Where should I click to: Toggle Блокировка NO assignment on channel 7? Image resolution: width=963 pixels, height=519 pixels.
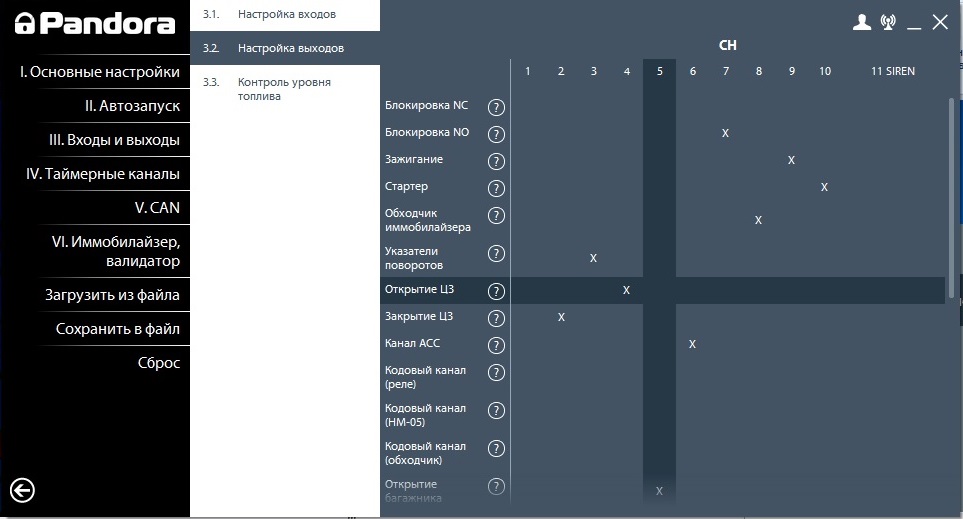point(725,133)
